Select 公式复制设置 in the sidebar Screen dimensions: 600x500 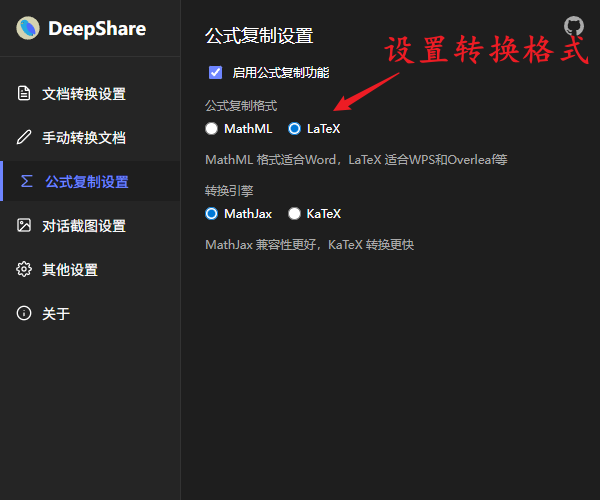(90, 181)
